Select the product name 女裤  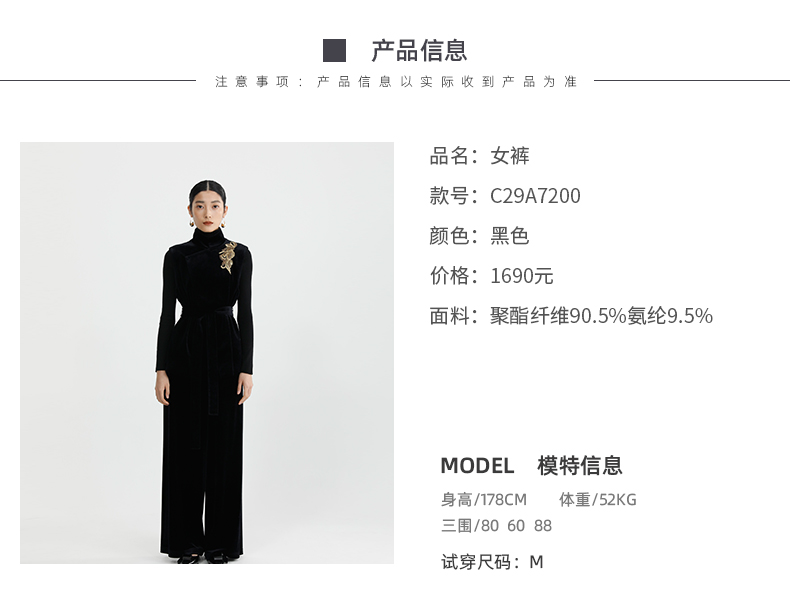click(510, 156)
